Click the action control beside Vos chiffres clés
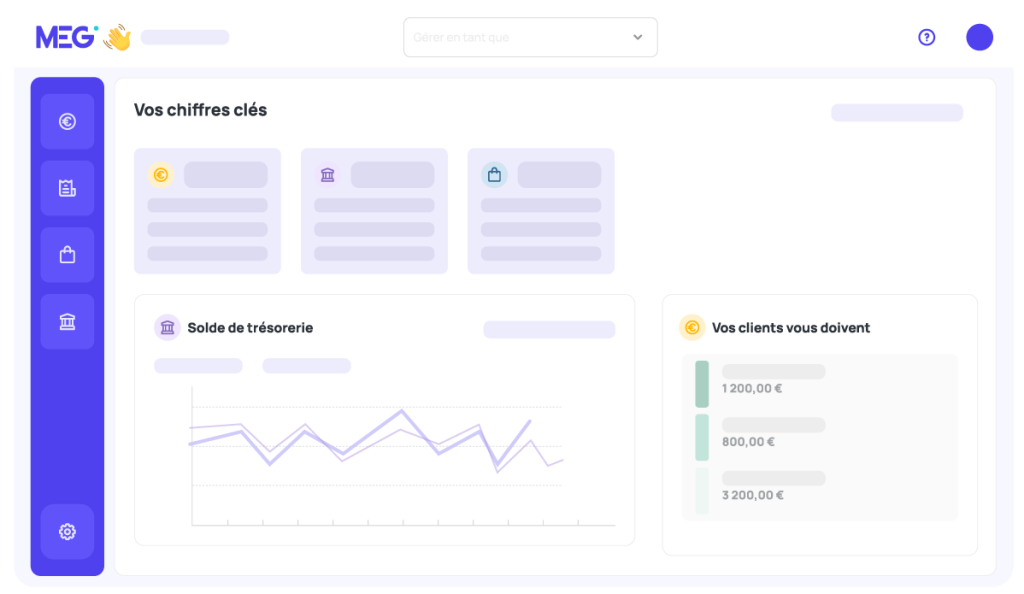 point(896,112)
